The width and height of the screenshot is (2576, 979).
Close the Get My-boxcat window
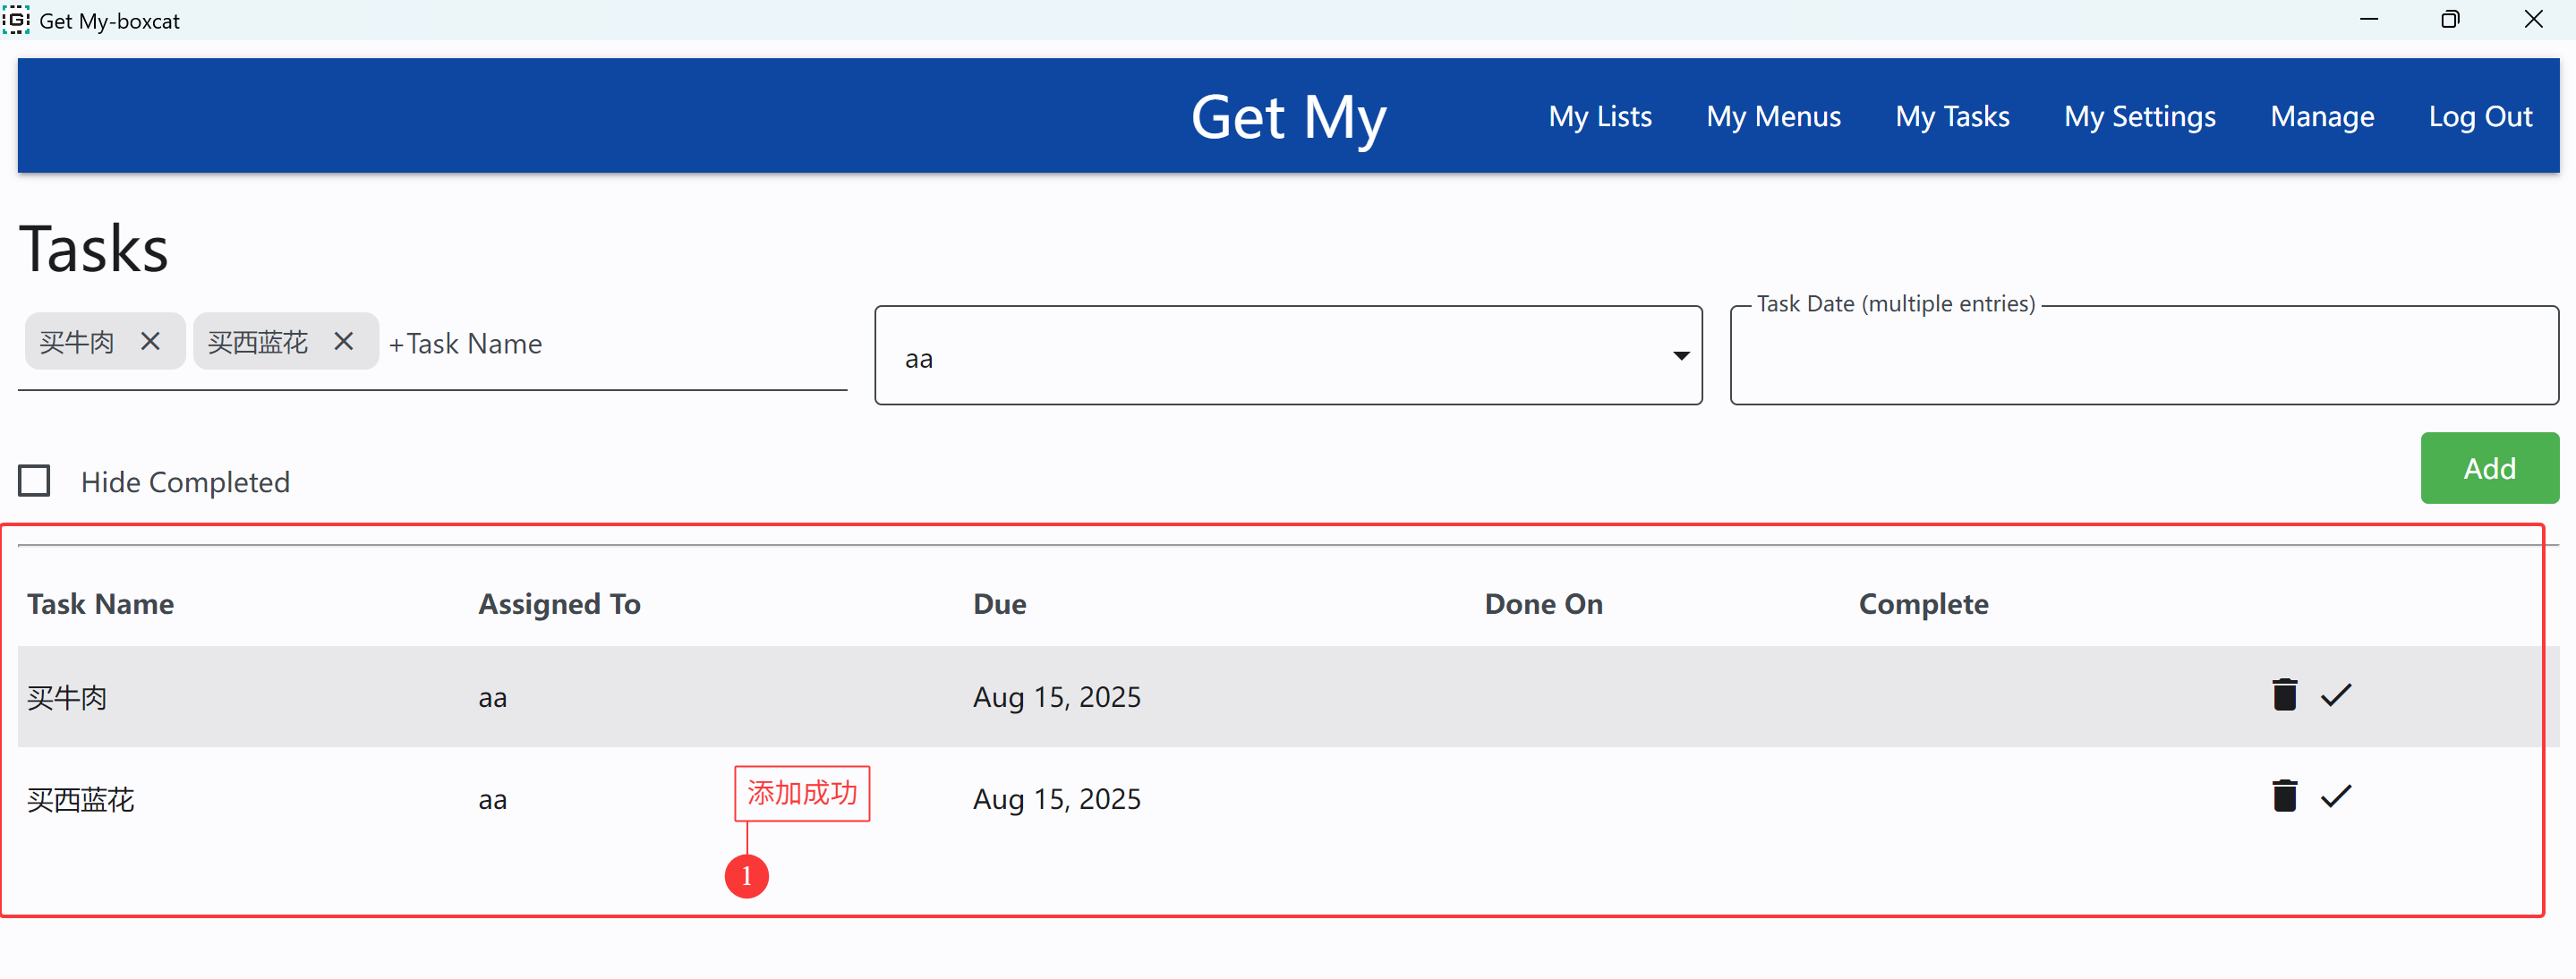pos(2533,19)
